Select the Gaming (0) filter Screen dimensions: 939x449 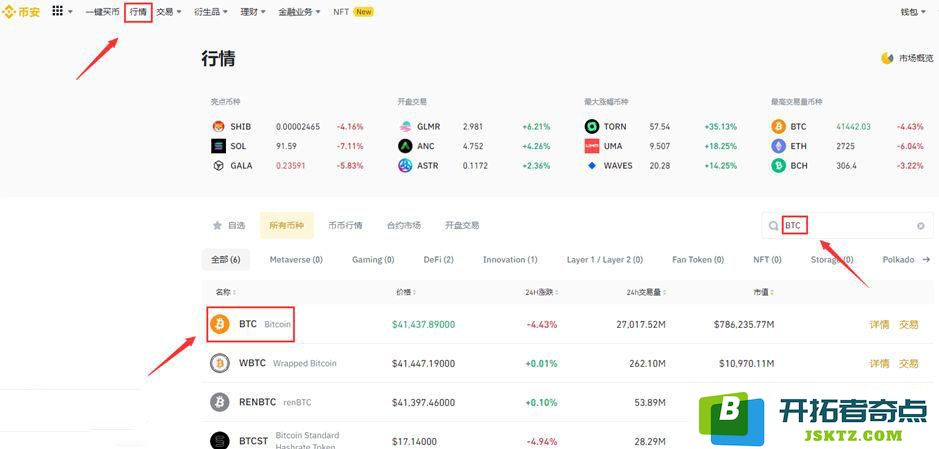(x=373, y=260)
